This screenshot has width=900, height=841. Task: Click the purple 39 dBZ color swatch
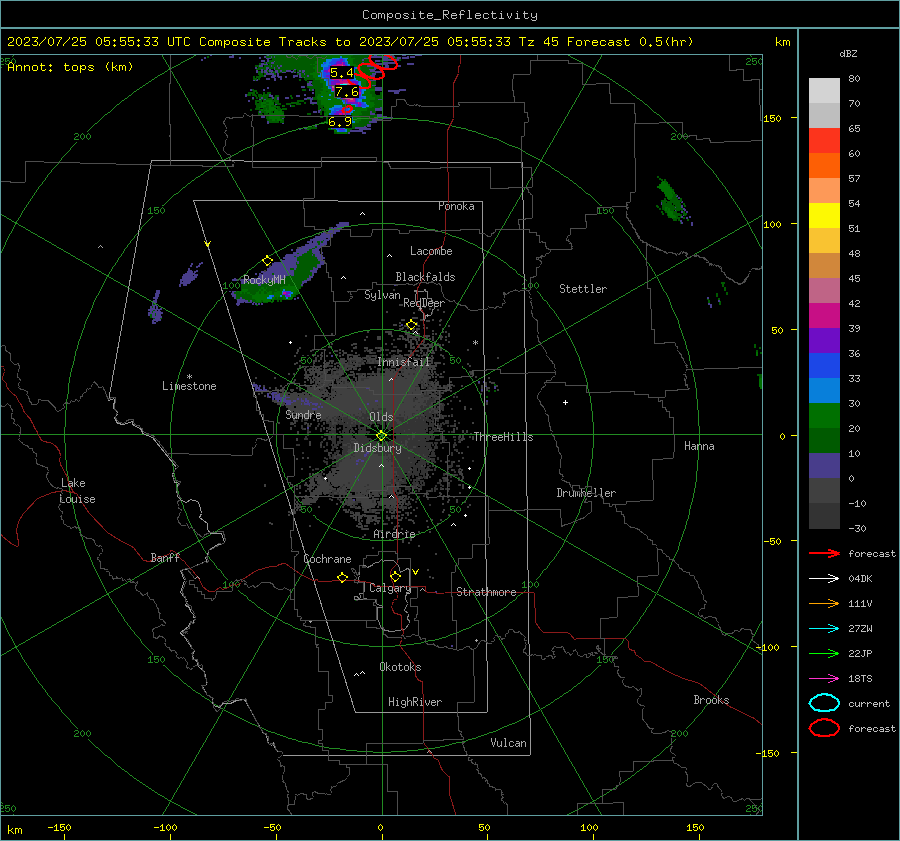point(824,340)
